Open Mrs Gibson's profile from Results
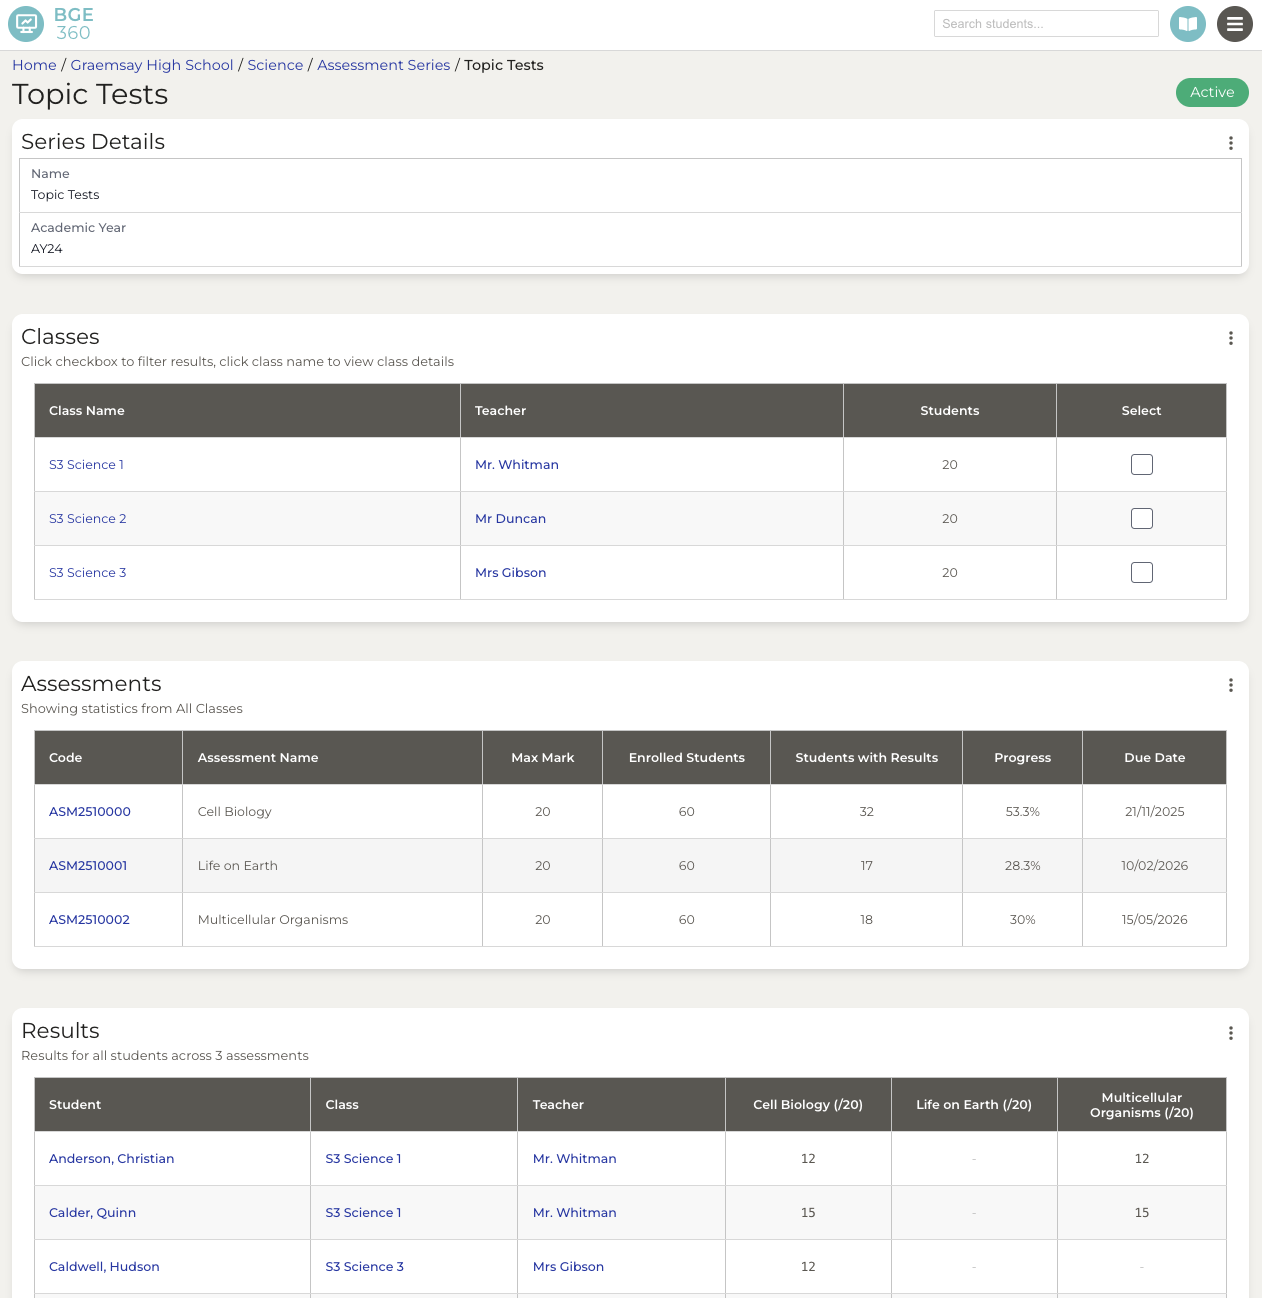The image size is (1262, 1298). [x=568, y=1266]
